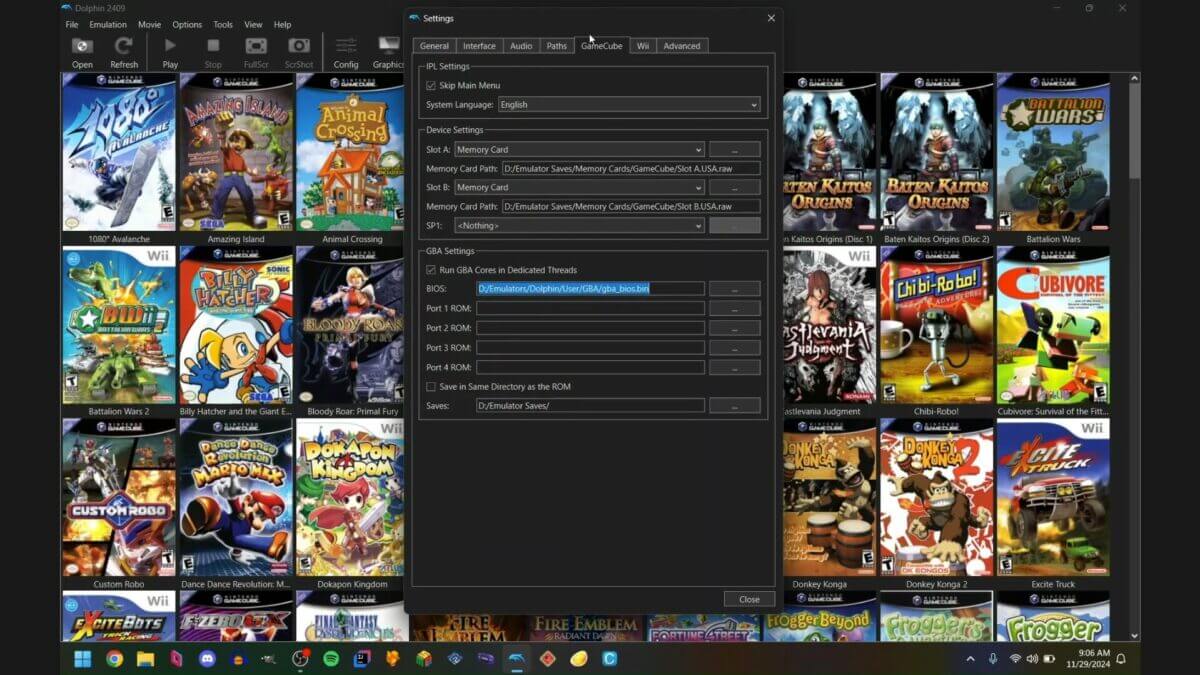Disable Run GBA Cores in Dedicated Threads

[430, 269]
